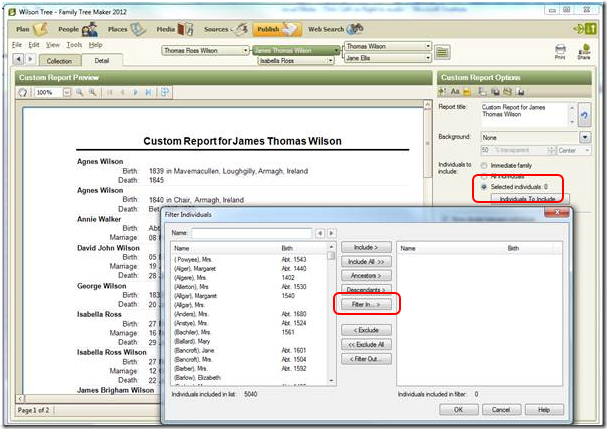The height and width of the screenshot is (429, 607).
Task: Open the People workspace
Action: (78, 29)
